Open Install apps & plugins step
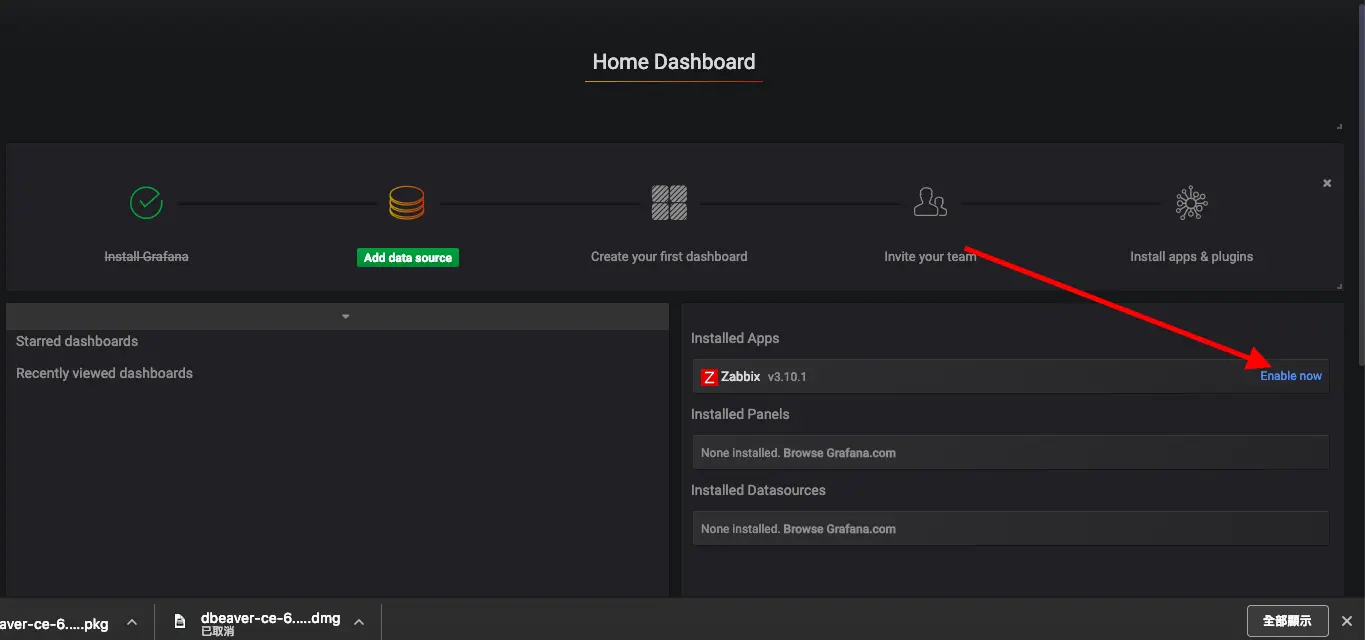Viewport: 1365px width, 640px height. 1191,257
